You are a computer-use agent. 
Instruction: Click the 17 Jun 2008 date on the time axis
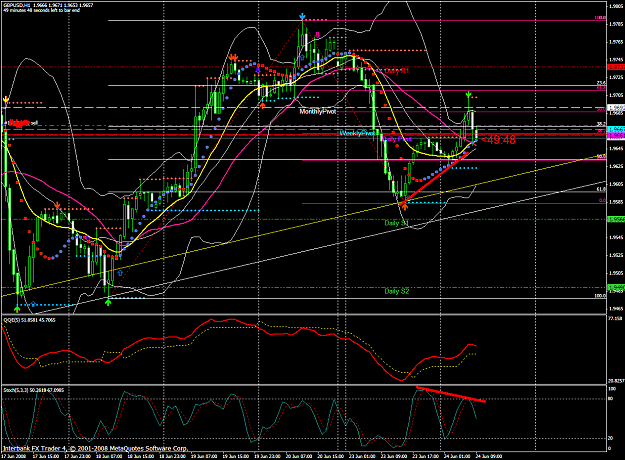coord(14,456)
